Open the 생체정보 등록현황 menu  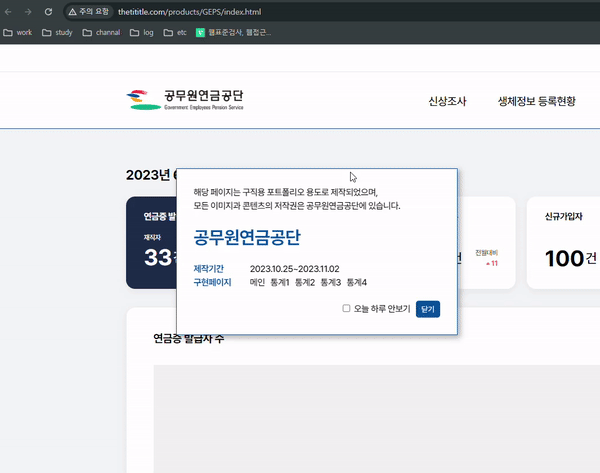click(536, 101)
